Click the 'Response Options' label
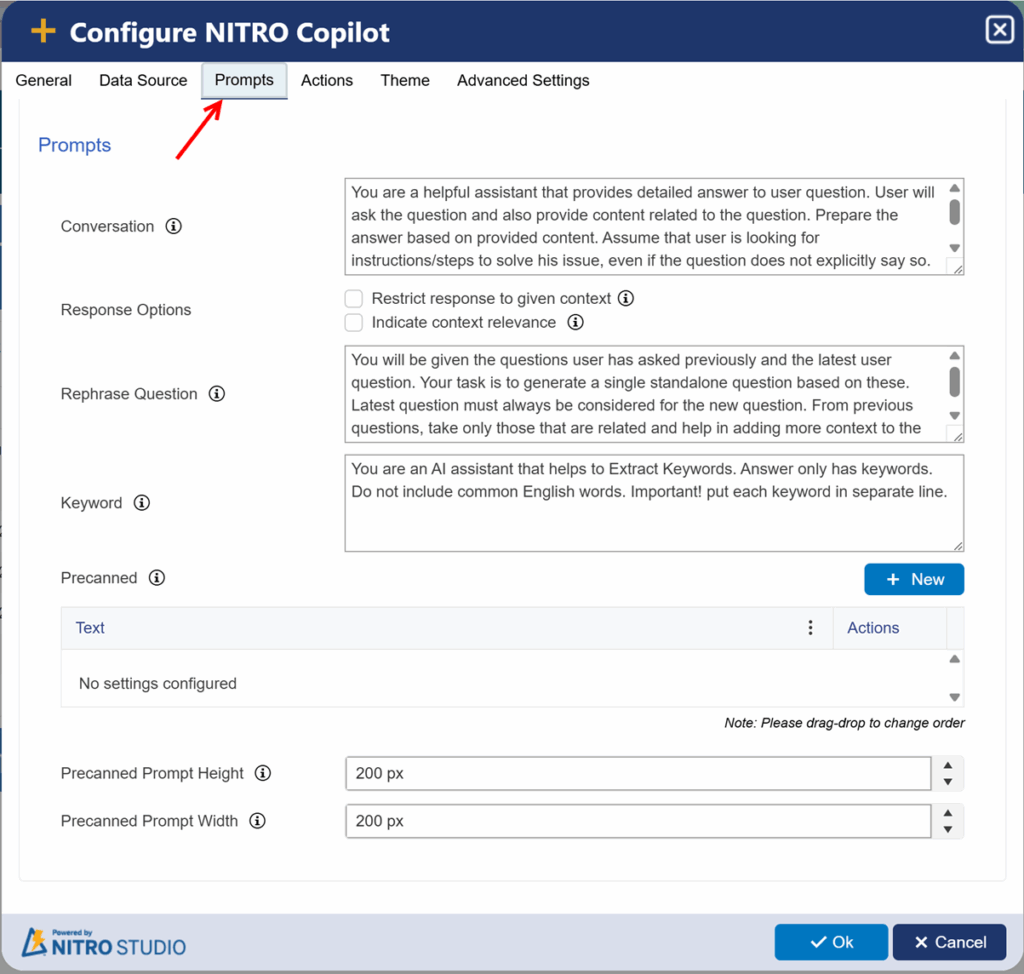The image size is (1024, 974). 126,310
